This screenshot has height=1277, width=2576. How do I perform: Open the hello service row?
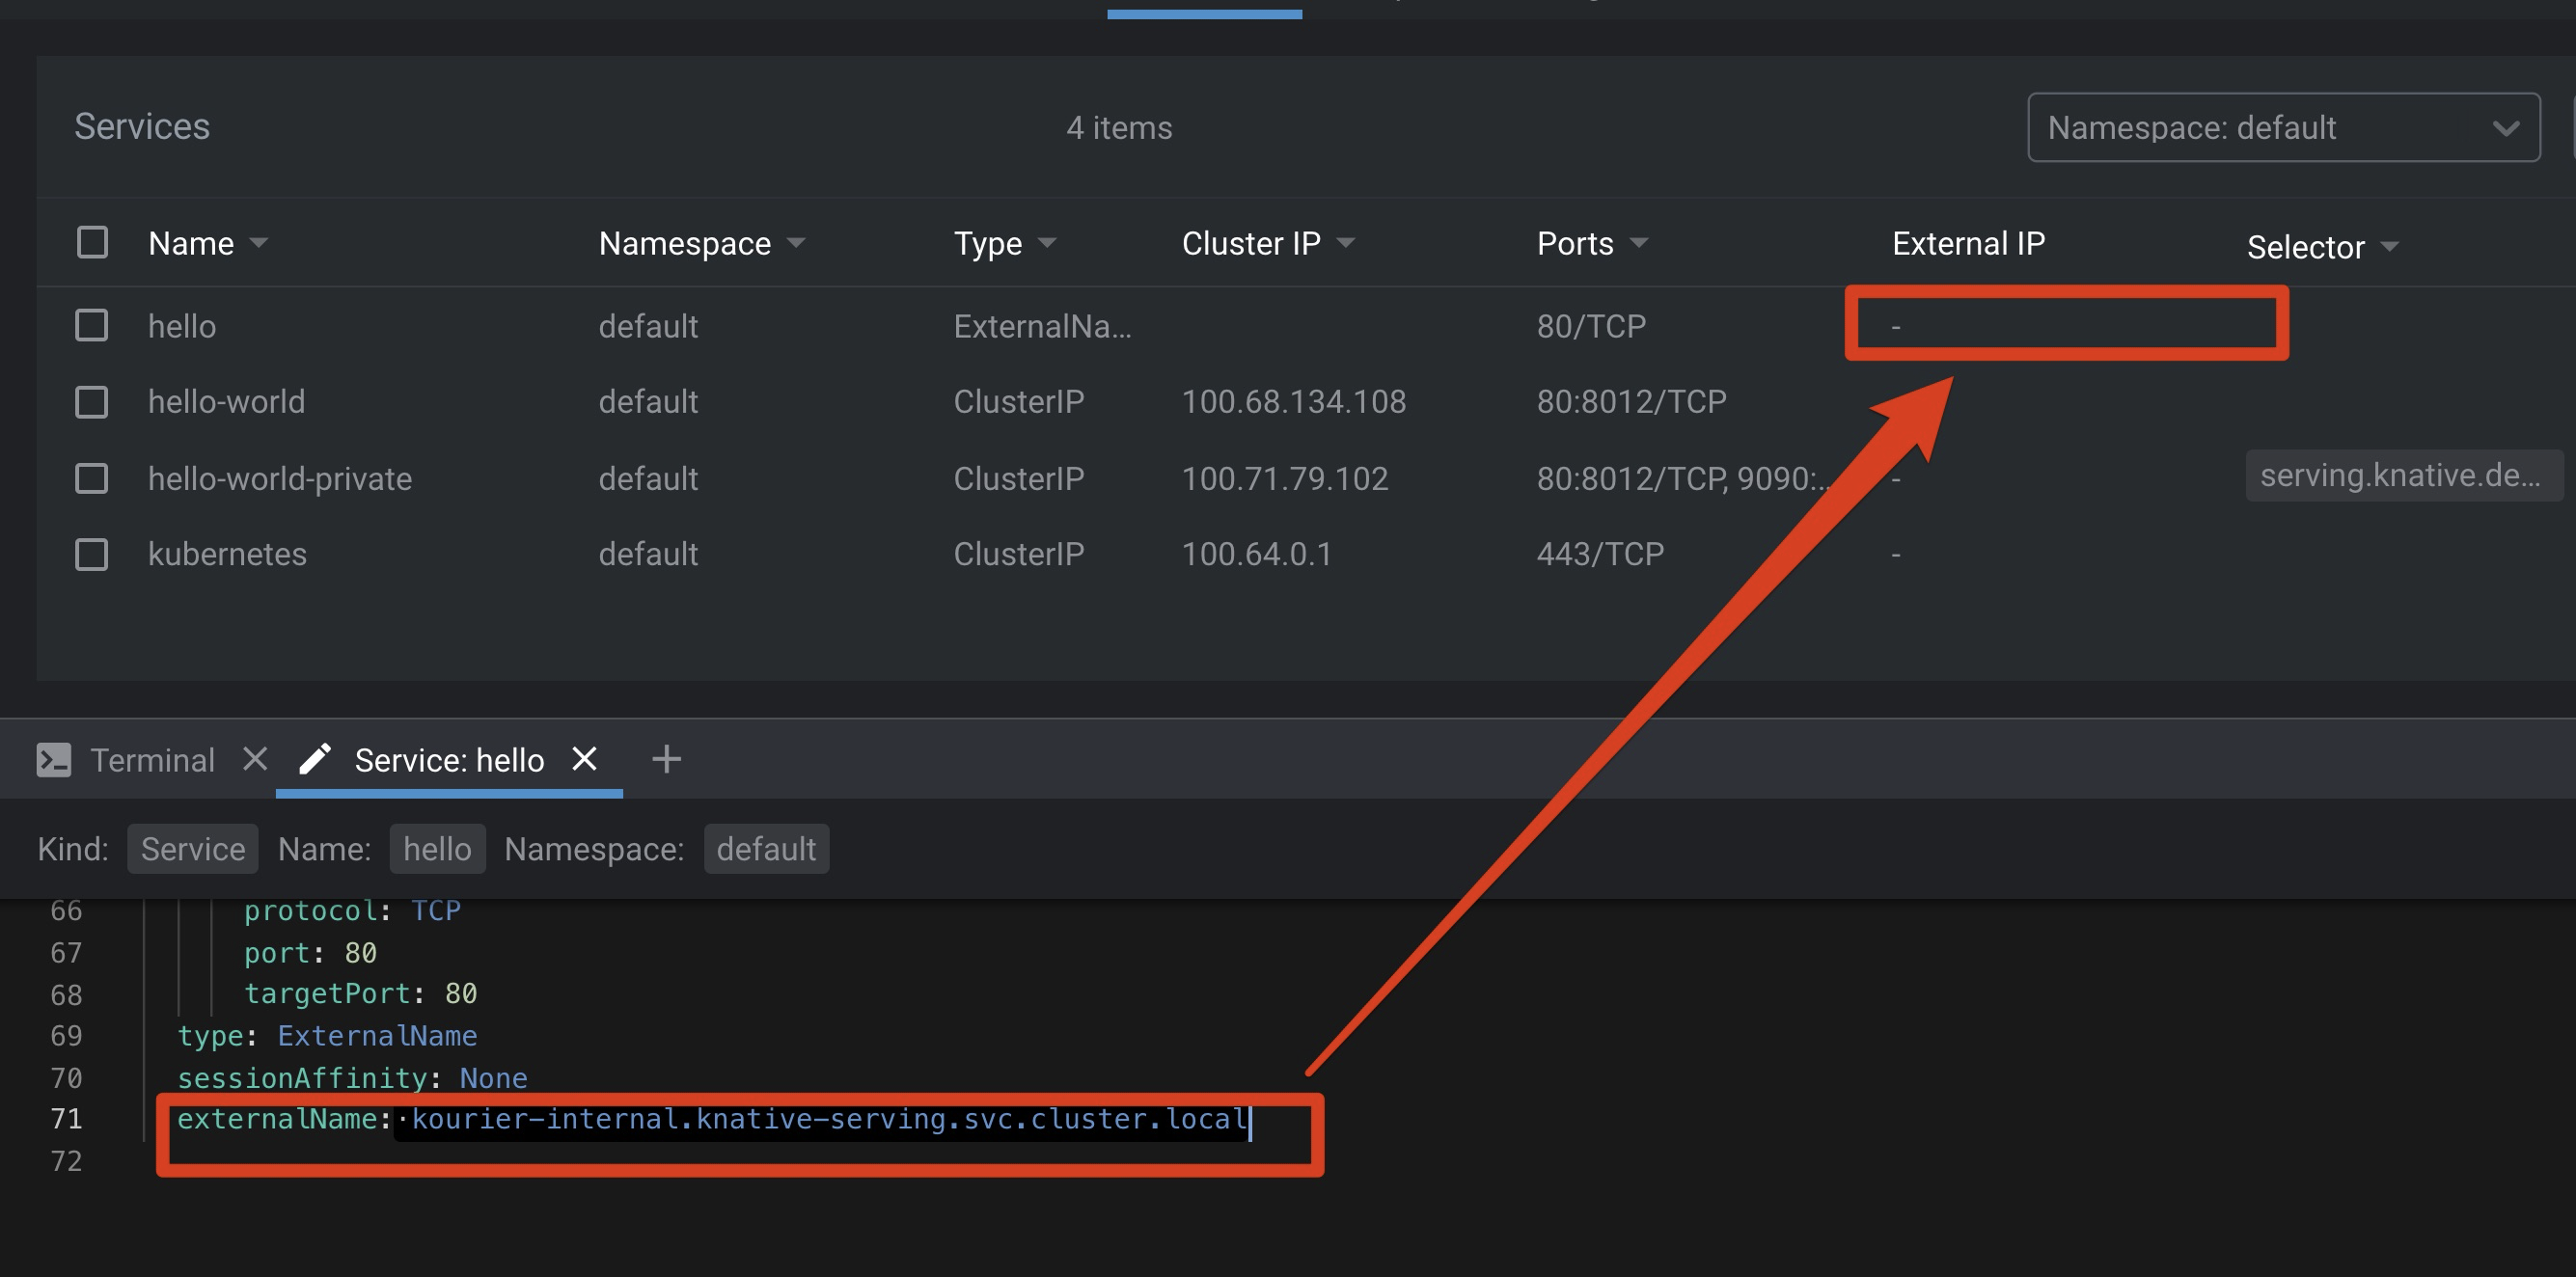(1306, 325)
